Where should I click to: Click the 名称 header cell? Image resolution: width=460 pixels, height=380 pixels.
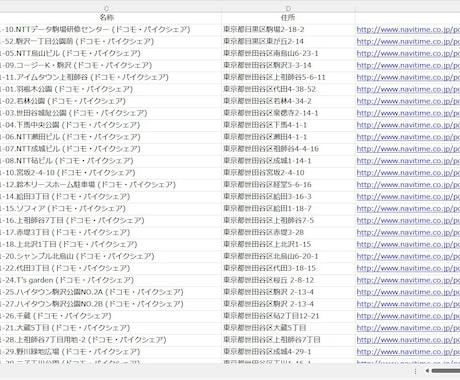[x=107, y=17]
